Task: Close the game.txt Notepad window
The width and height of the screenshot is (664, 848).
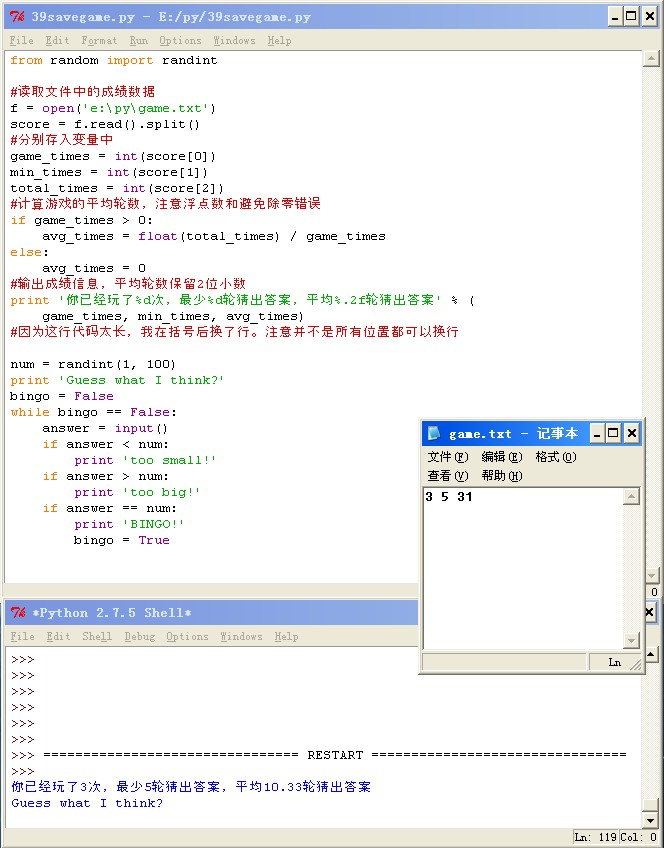Action: tap(631, 433)
